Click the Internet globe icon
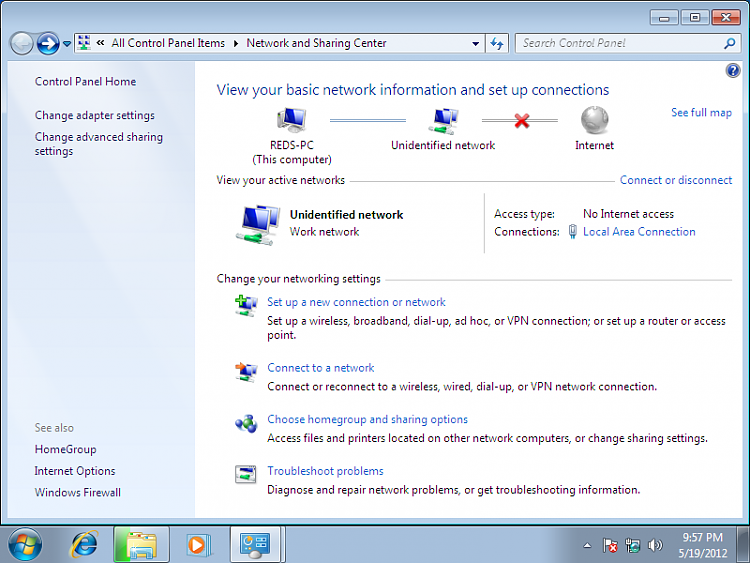 (x=595, y=120)
